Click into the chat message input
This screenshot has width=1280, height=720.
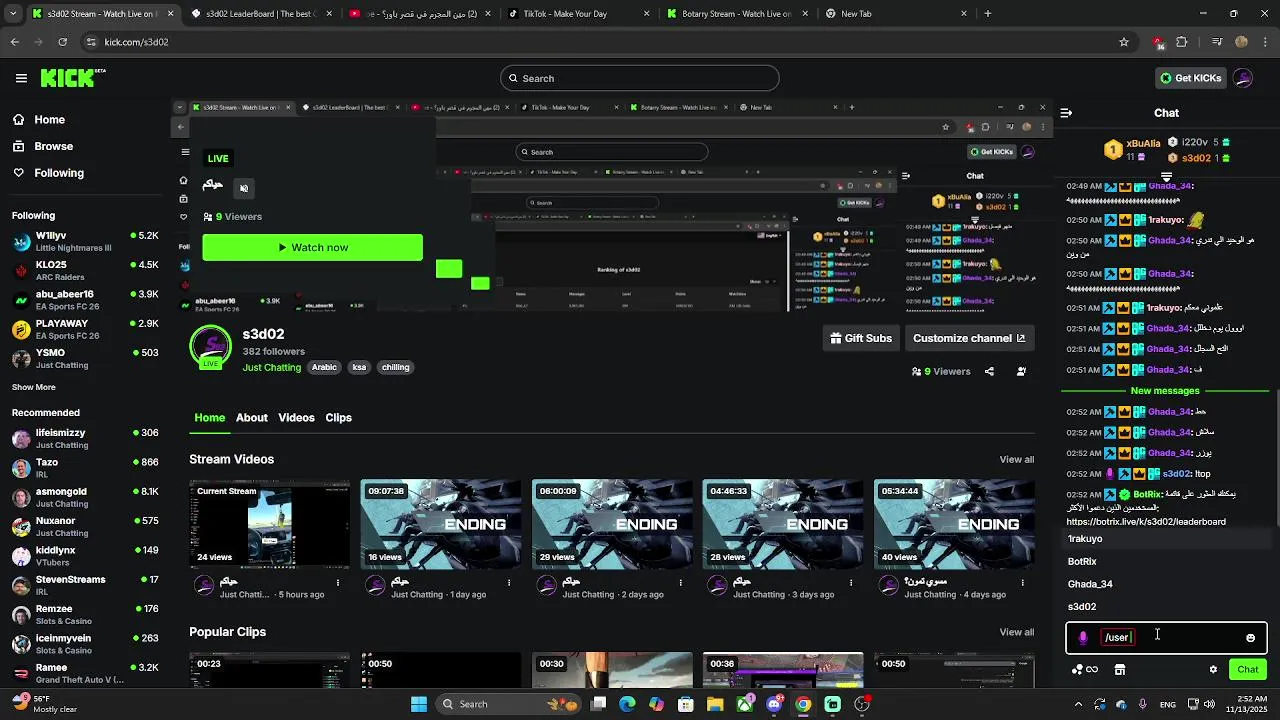click(1166, 638)
